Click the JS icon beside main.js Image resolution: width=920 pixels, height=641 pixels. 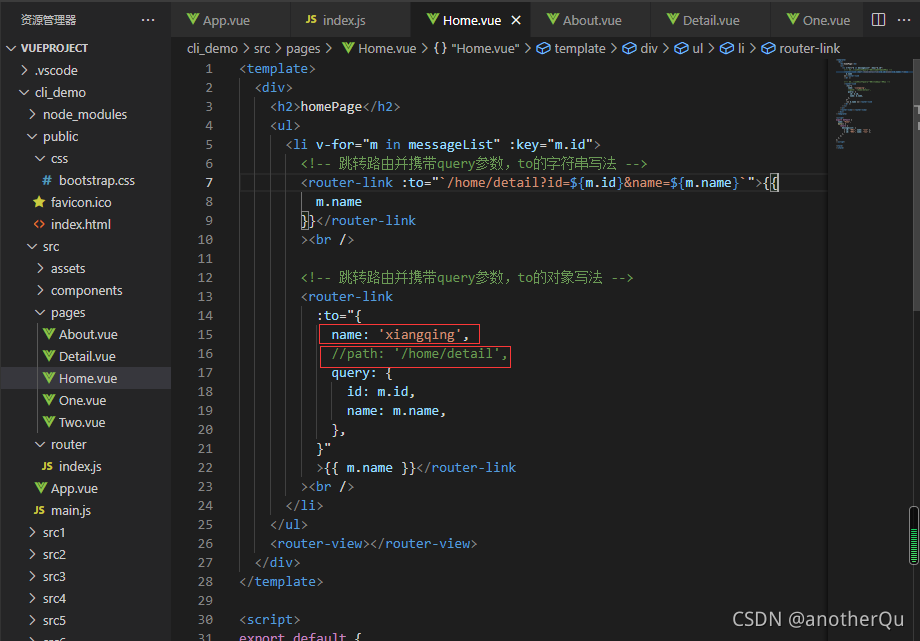click(x=39, y=510)
